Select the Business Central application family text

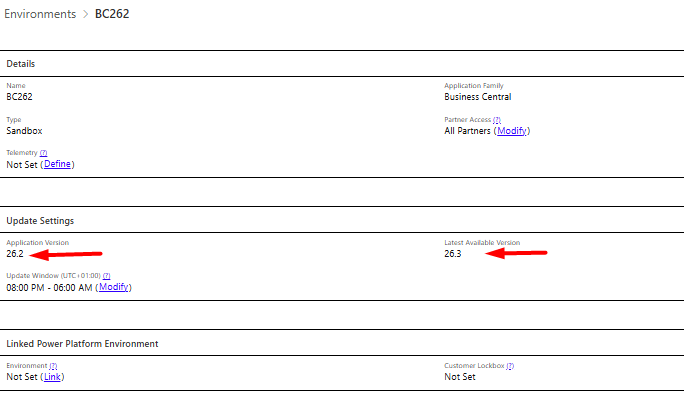(x=477, y=97)
